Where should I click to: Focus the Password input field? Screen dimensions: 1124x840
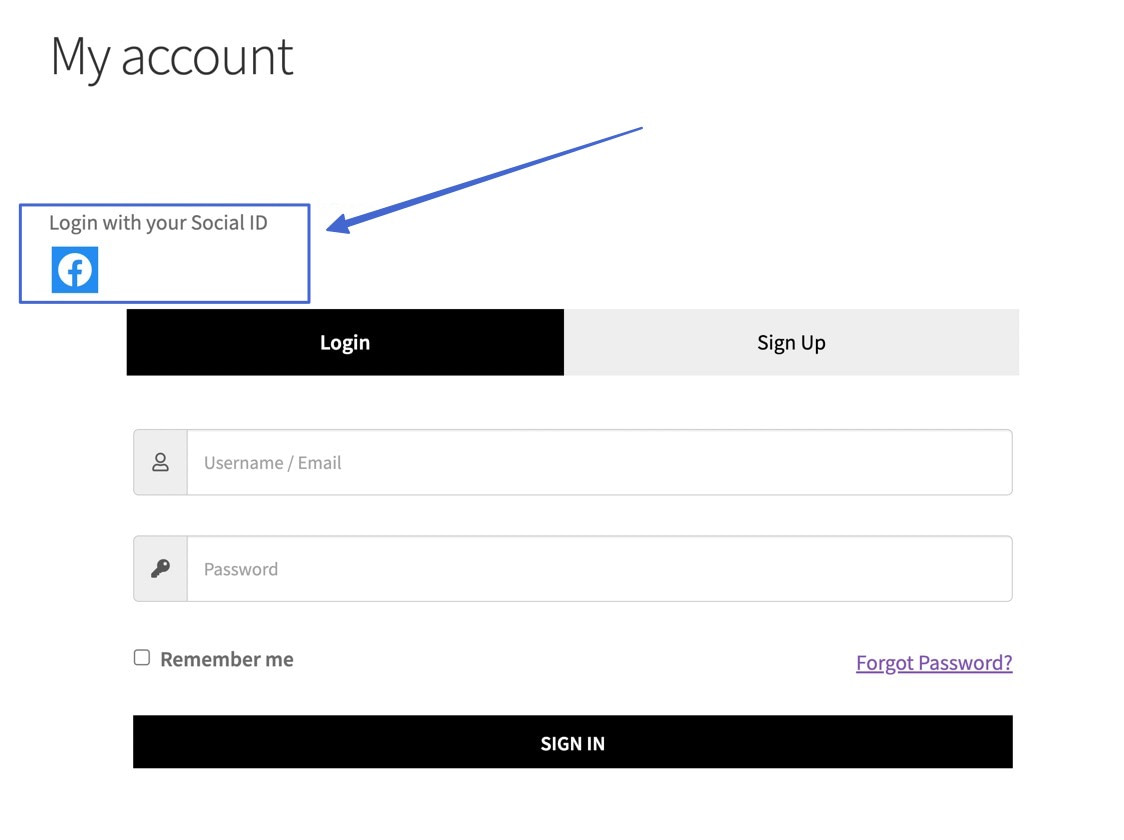[598, 568]
